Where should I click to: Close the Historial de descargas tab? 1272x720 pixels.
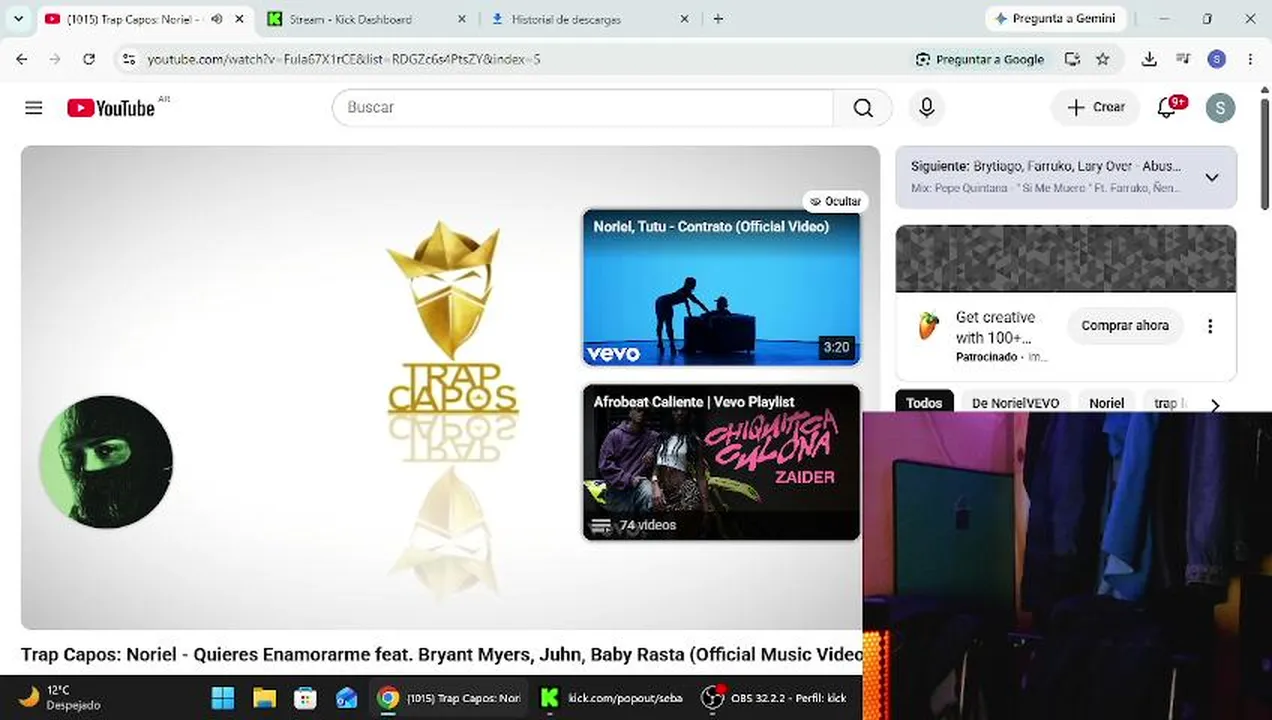[x=684, y=19]
